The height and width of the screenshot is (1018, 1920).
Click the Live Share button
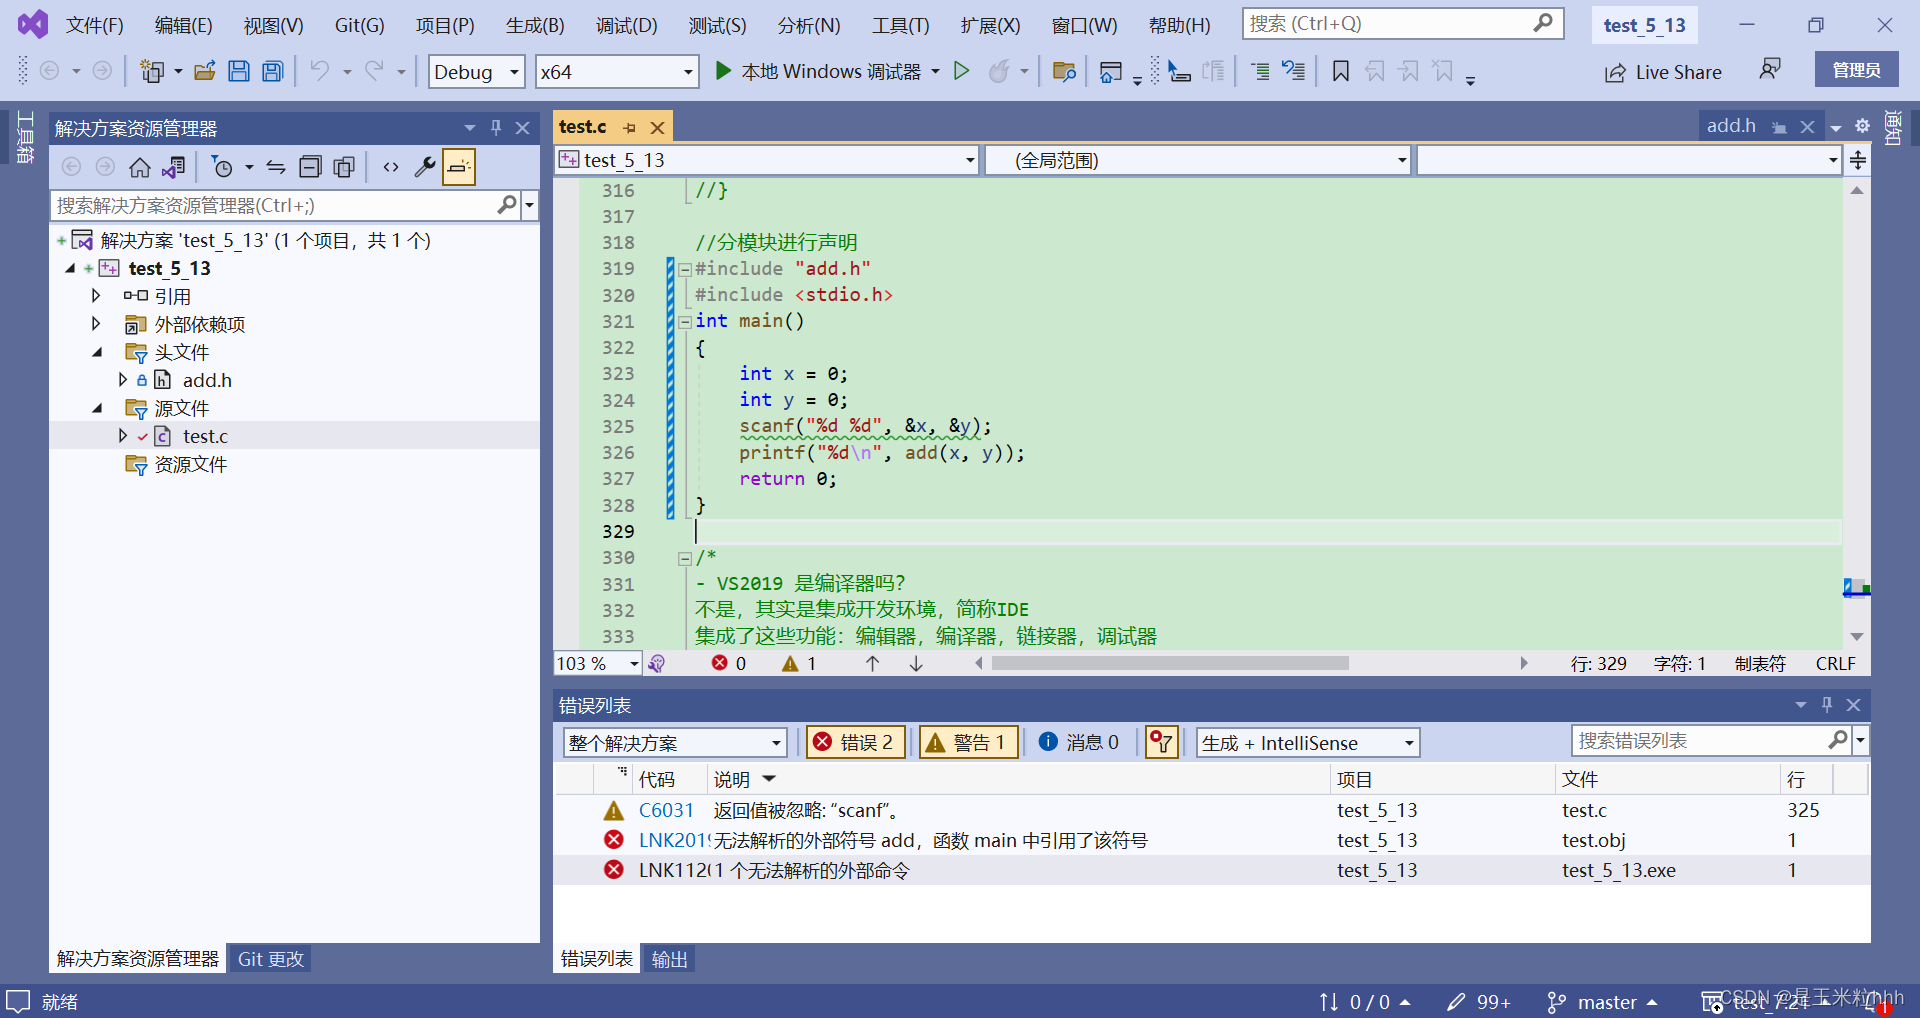pyautogui.click(x=1663, y=72)
